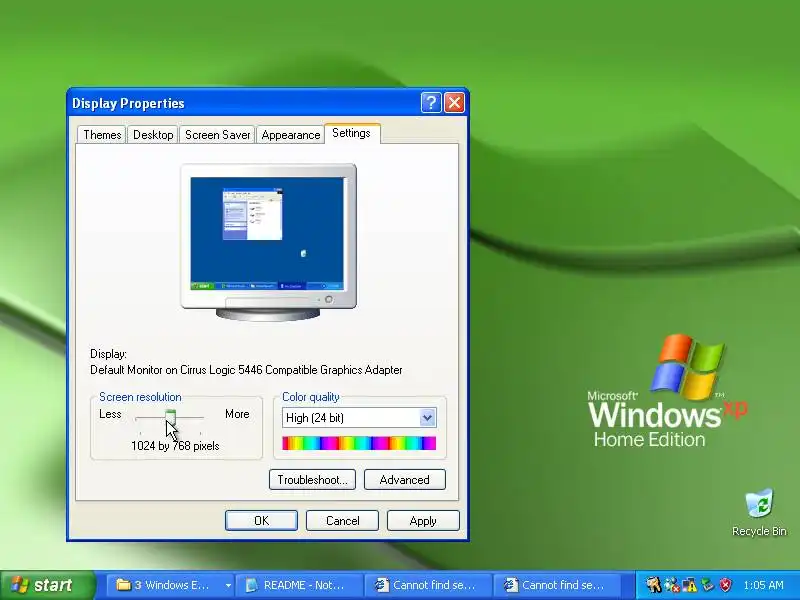Select the Recycle Bin desktop icon

coord(759,513)
